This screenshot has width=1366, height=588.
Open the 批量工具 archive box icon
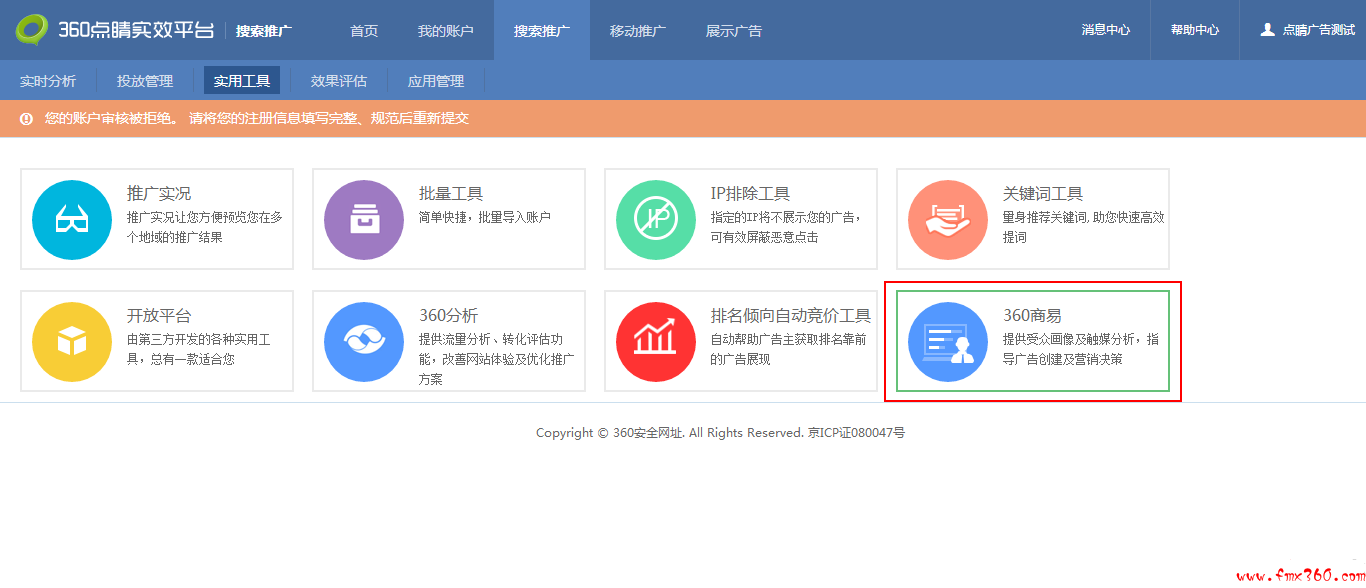[x=364, y=220]
